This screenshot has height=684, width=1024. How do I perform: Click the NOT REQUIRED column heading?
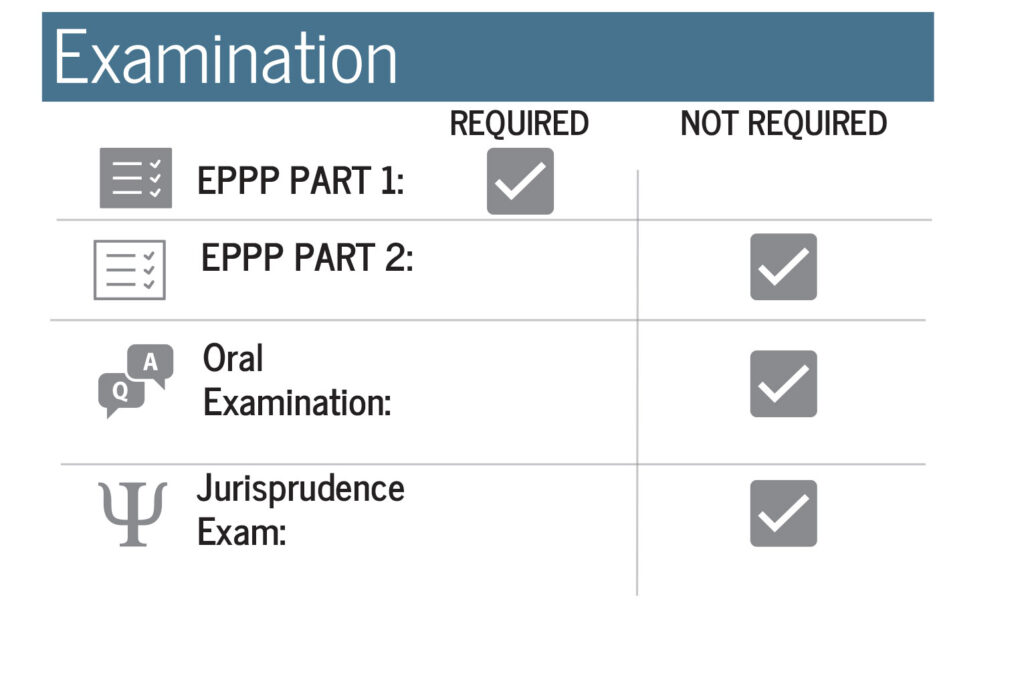[784, 123]
